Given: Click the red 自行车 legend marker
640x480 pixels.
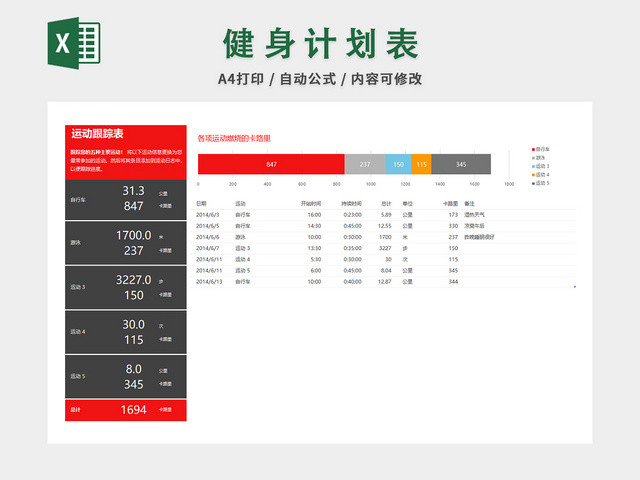Looking at the screenshot, I should click(533, 149).
